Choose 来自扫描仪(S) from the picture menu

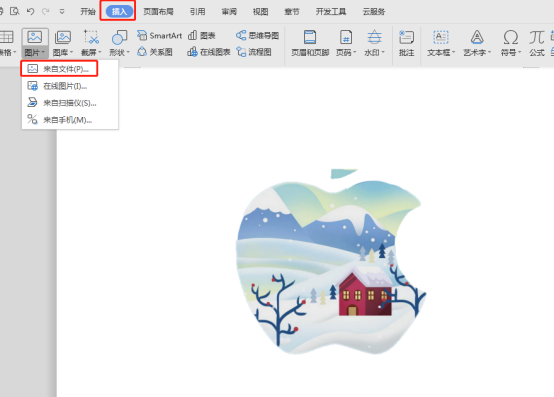[70, 103]
